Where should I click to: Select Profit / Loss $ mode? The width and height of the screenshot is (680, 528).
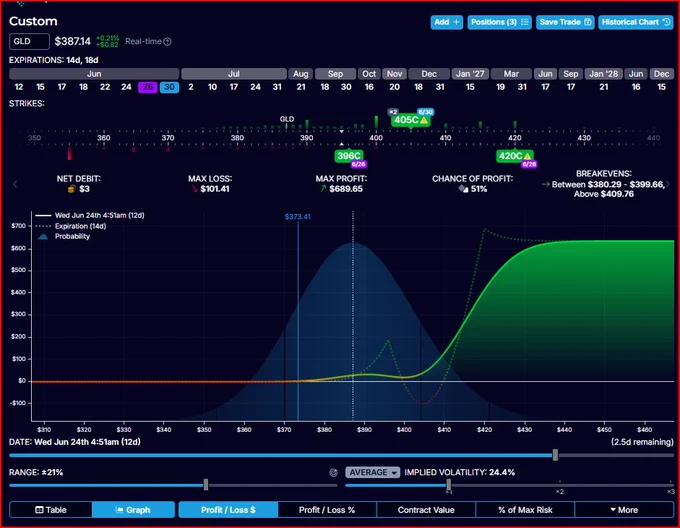[x=228, y=510]
